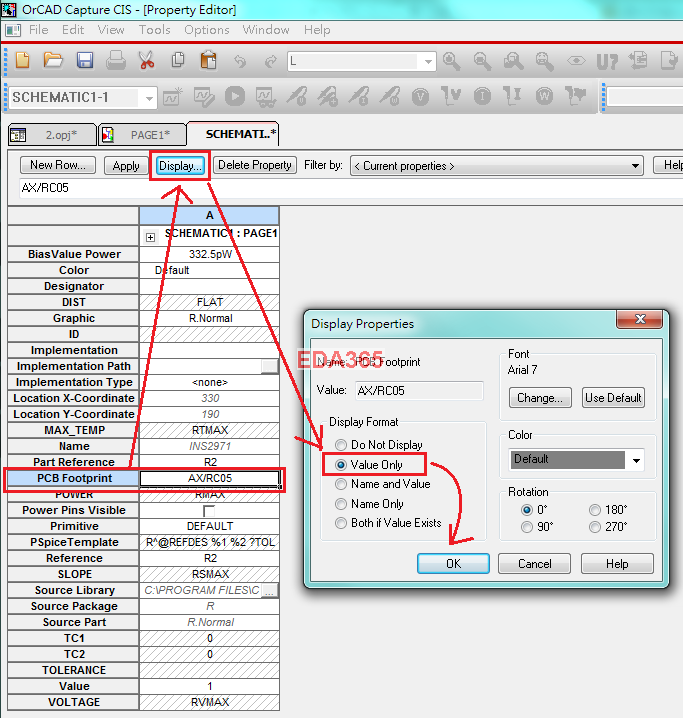Redo action using the toolbar arrow
This screenshot has width=683, height=718.
(x=271, y=61)
